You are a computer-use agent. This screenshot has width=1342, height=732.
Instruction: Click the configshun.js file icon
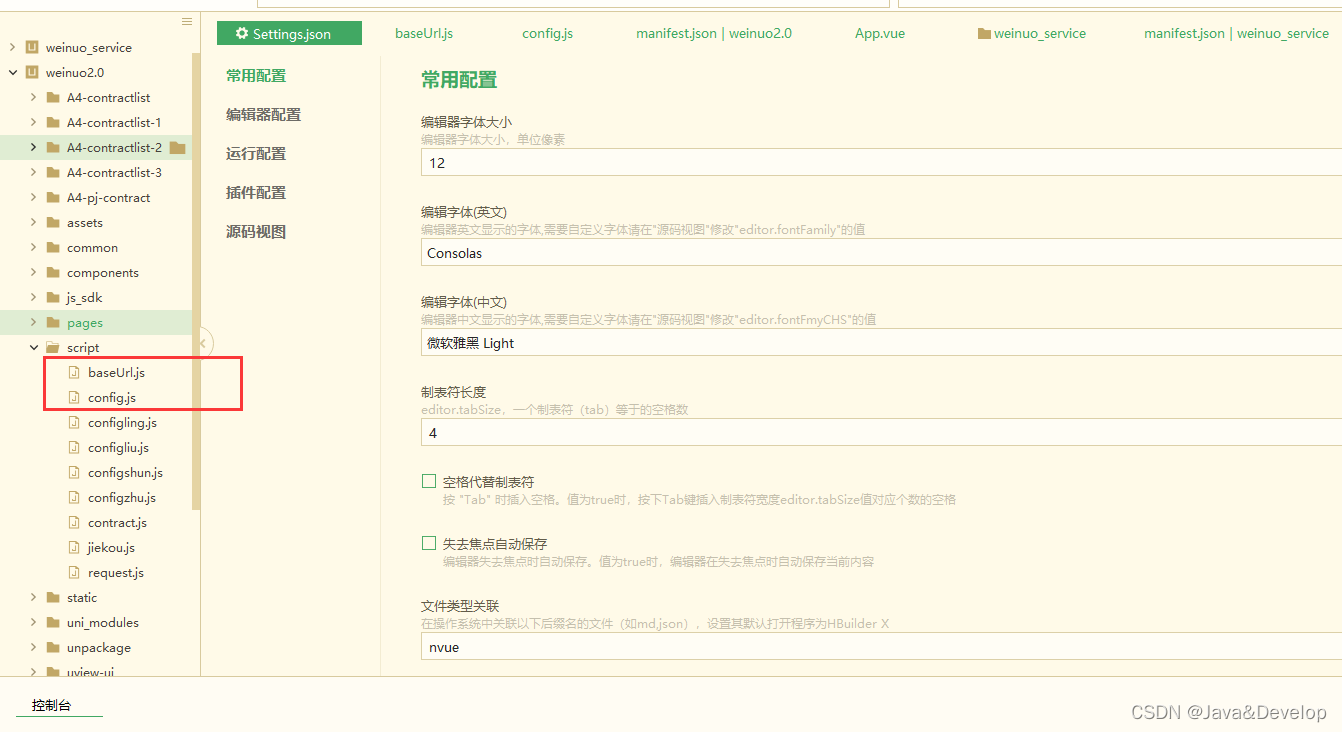click(73, 472)
